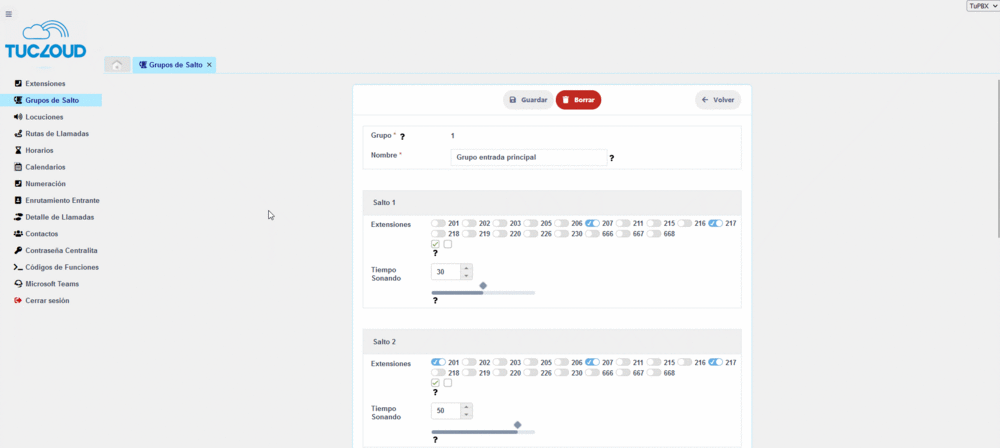The width and height of the screenshot is (1000, 448).
Task: Click the Nombre text input field
Action: [x=529, y=157]
